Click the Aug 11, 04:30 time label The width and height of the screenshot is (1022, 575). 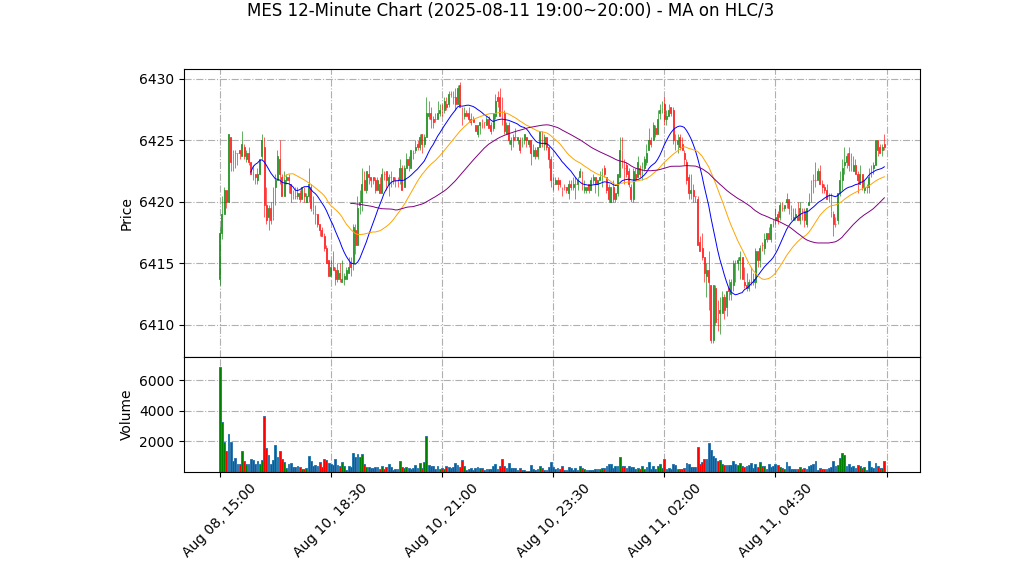click(774, 520)
